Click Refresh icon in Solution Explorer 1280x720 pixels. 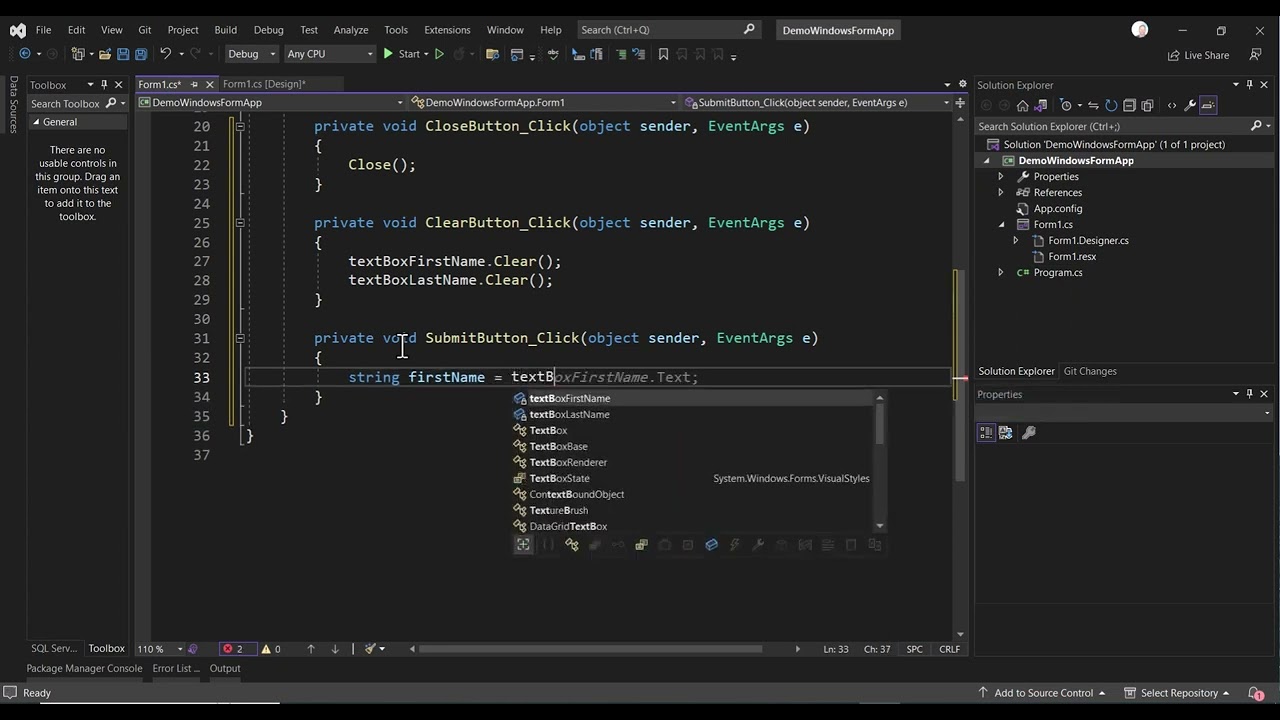click(x=1111, y=105)
